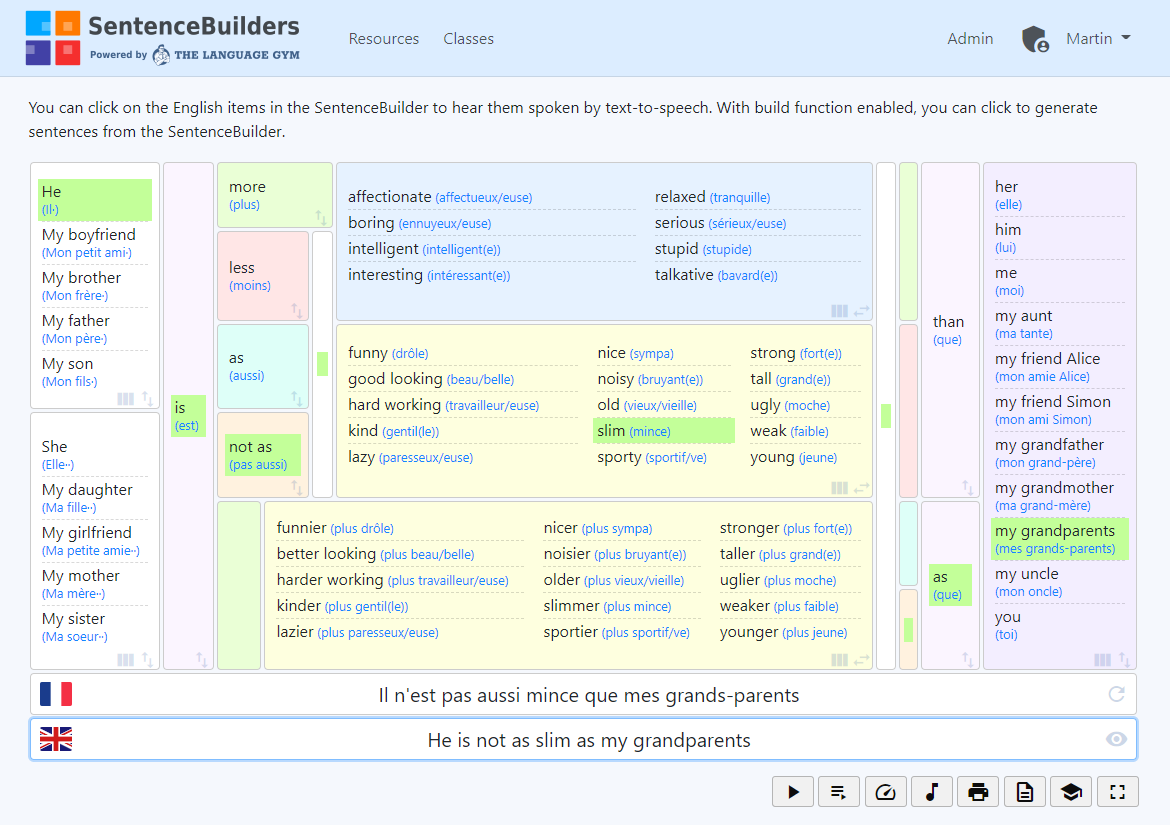1170x825 pixels.
Task: Click the play button in bottom toolbar
Action: click(793, 792)
